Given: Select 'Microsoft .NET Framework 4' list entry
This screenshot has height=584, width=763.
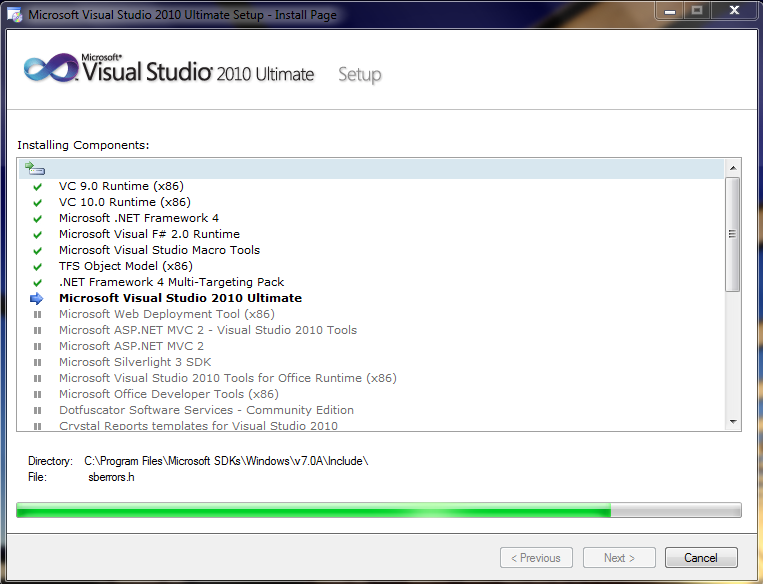Looking at the screenshot, I should (x=139, y=218).
